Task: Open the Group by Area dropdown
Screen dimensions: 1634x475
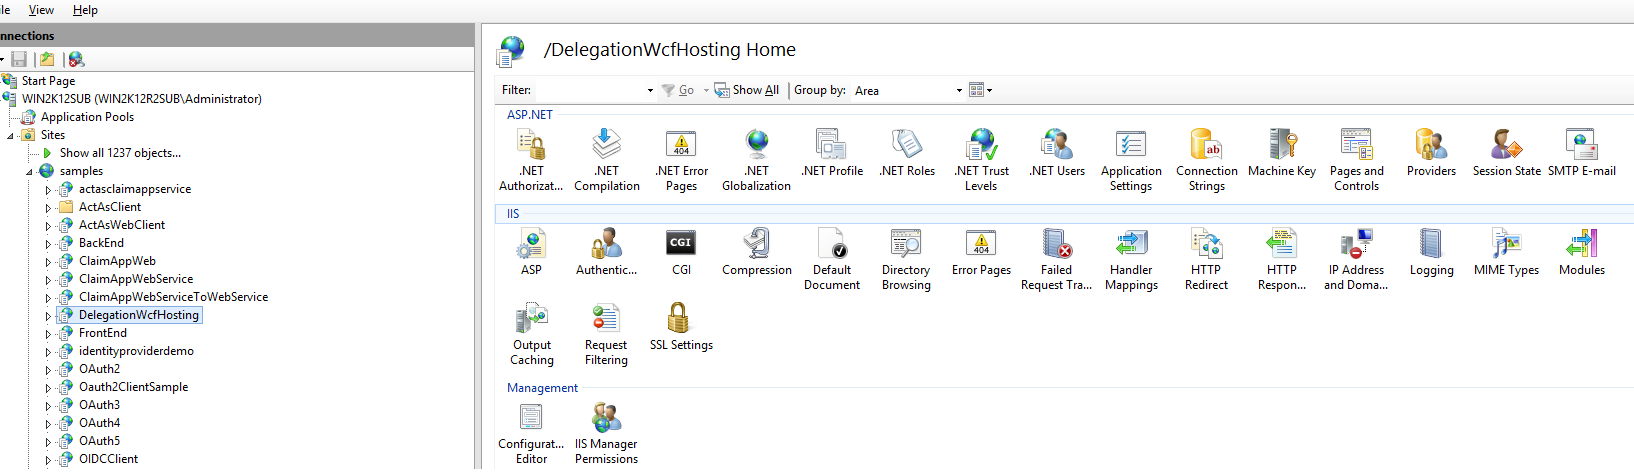Action: coord(959,90)
